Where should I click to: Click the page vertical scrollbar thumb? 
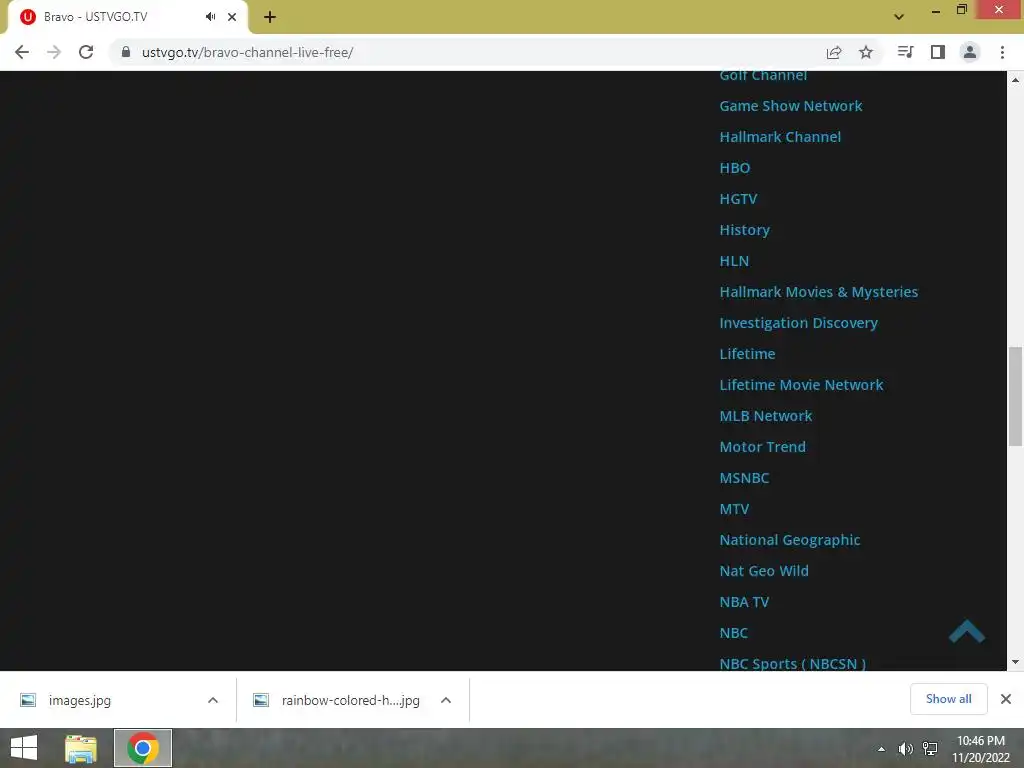click(1015, 396)
